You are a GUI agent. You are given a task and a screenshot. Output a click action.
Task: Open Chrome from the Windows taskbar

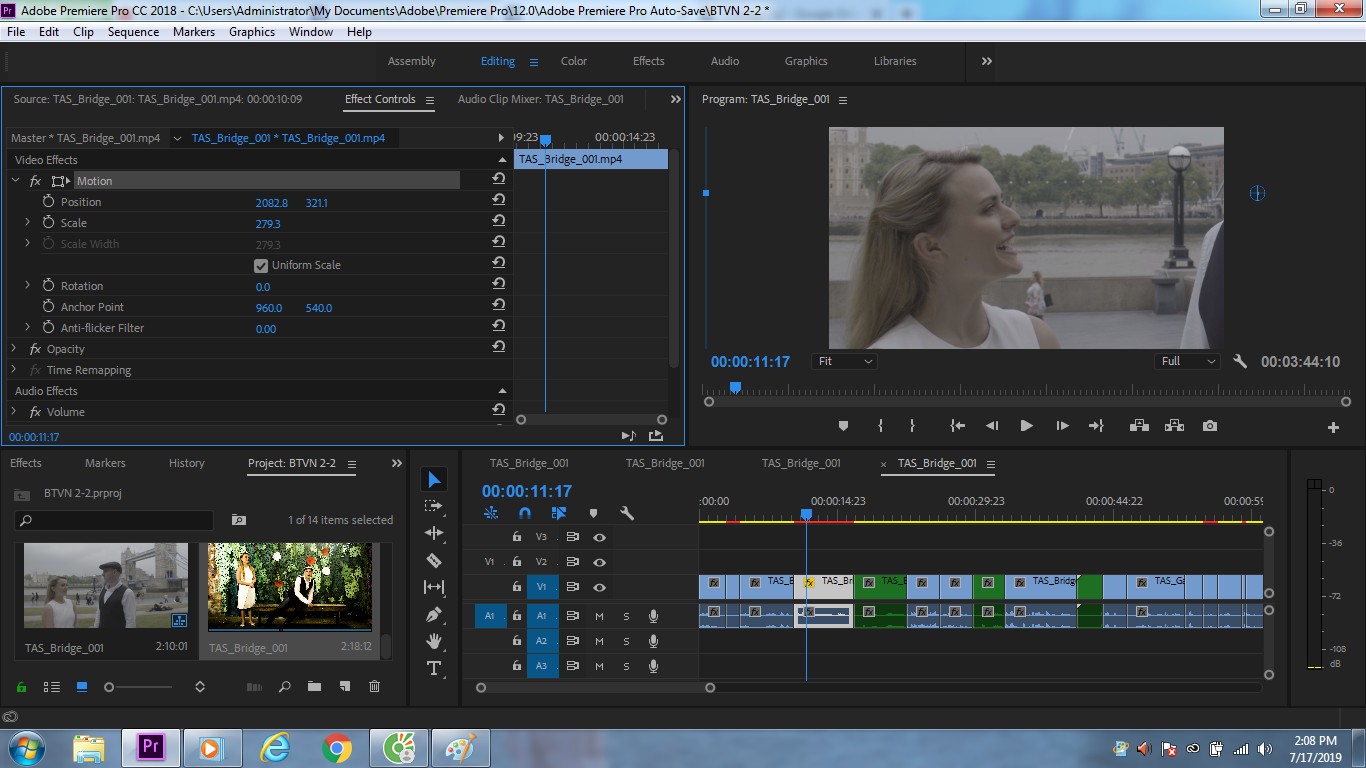click(x=337, y=748)
